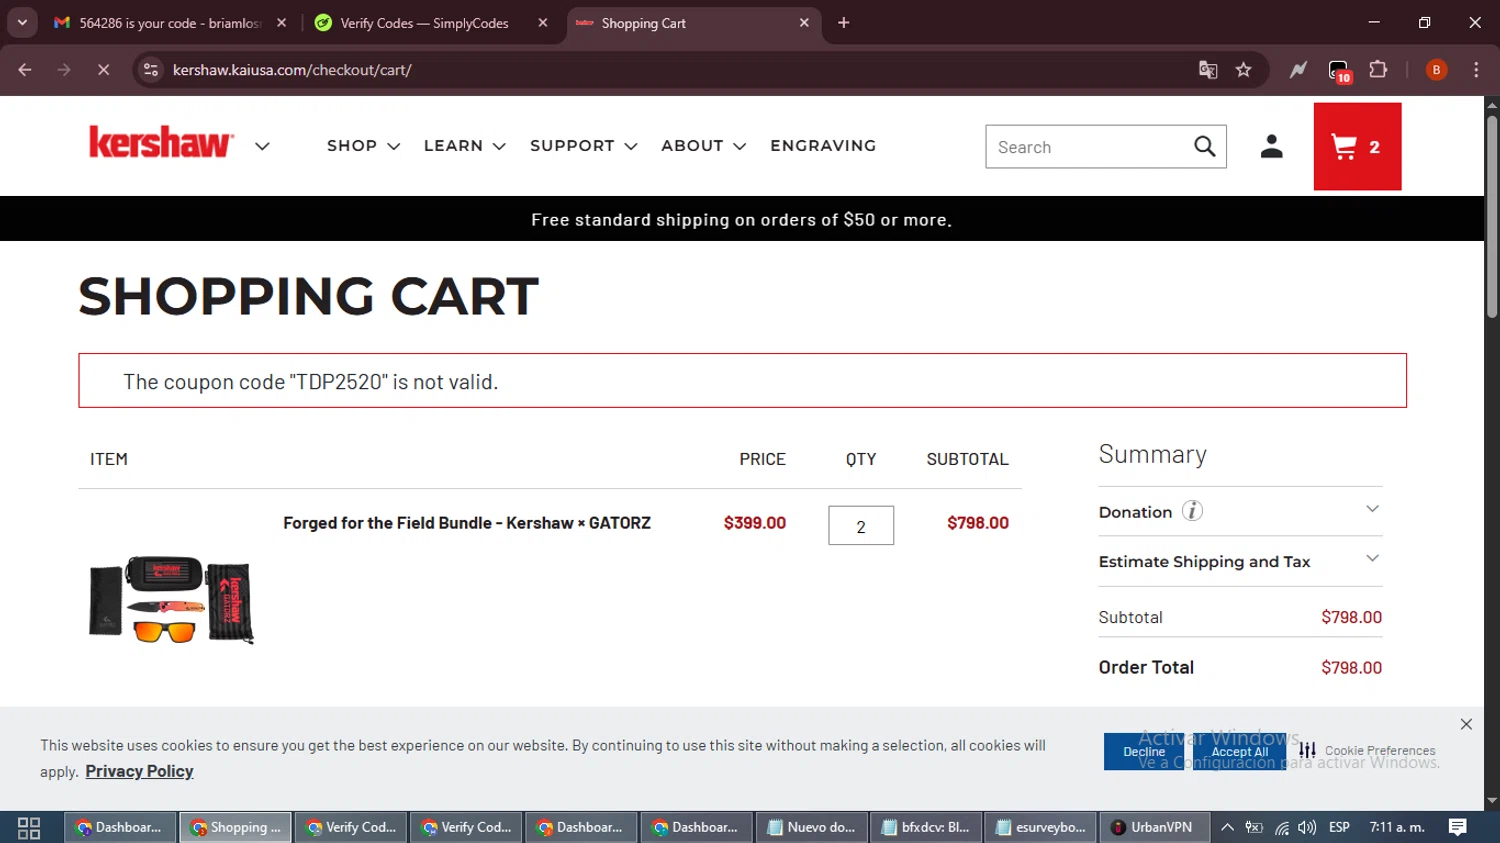Stop loading the page

103,70
